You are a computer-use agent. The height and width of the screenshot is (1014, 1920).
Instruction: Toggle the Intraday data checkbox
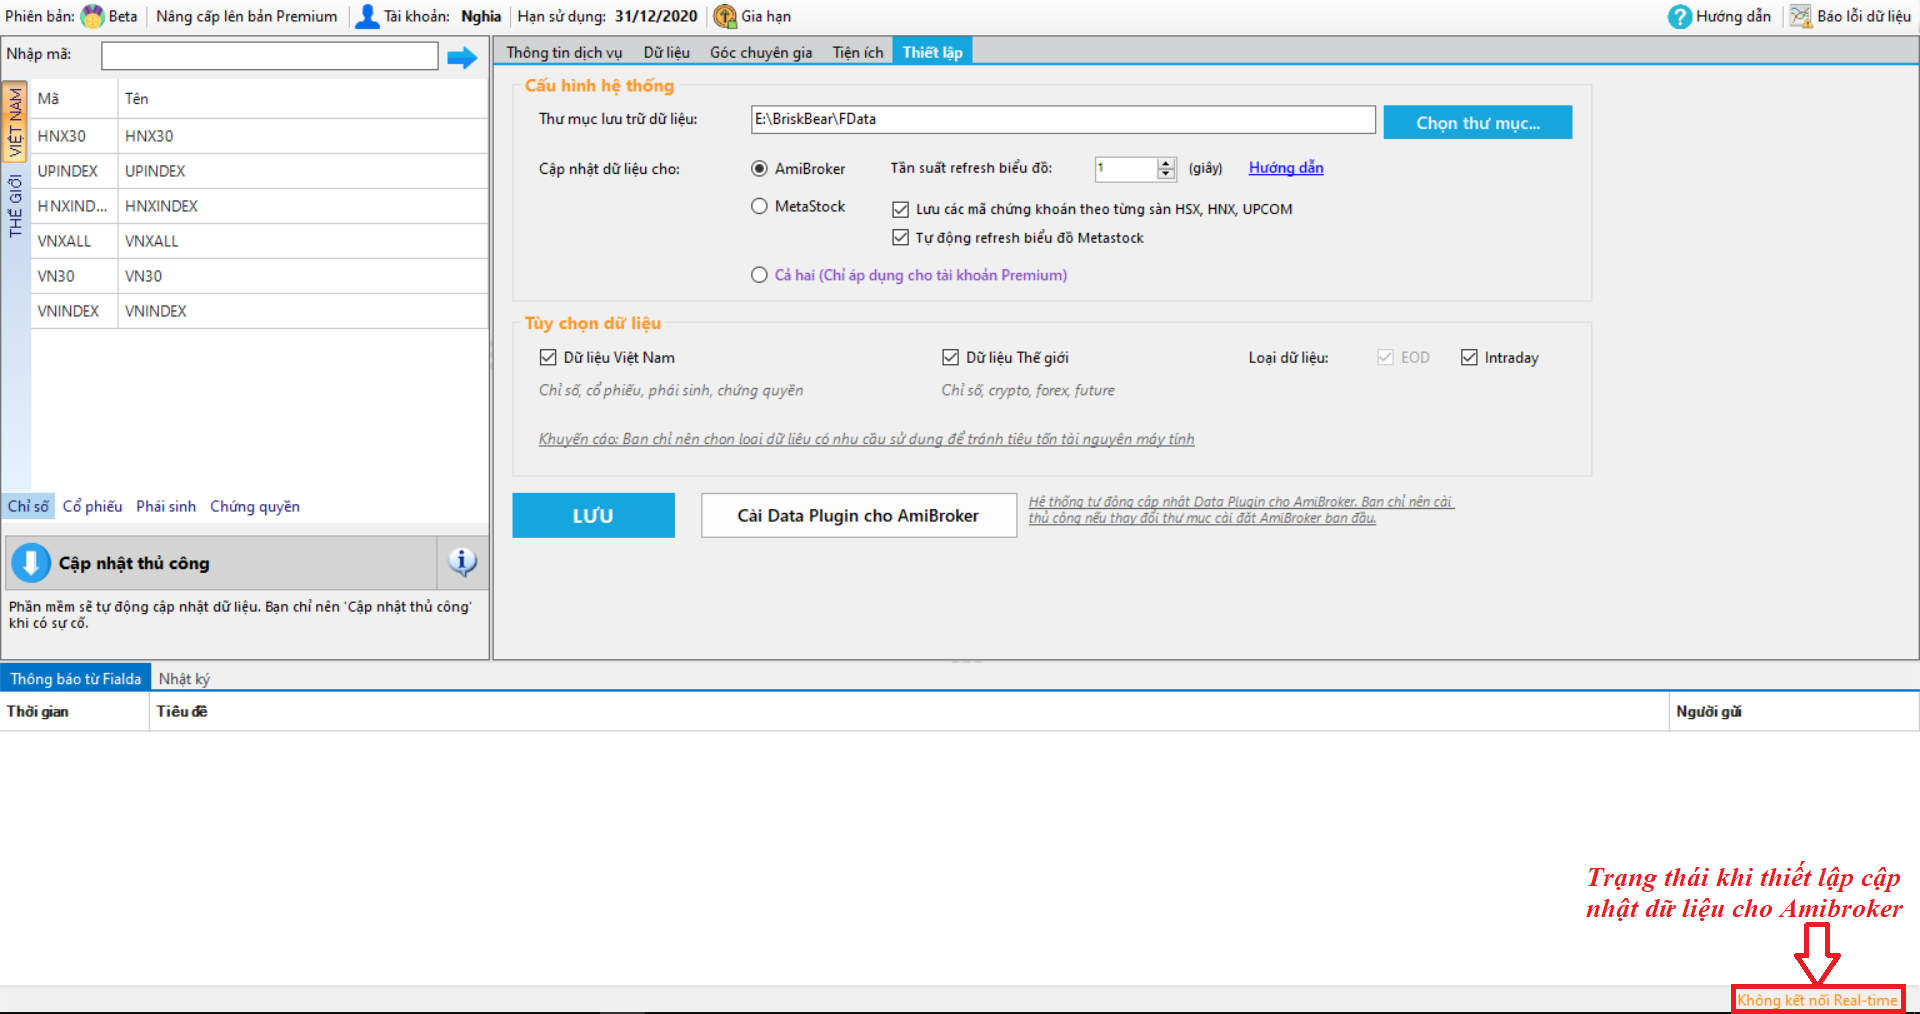tap(1469, 358)
